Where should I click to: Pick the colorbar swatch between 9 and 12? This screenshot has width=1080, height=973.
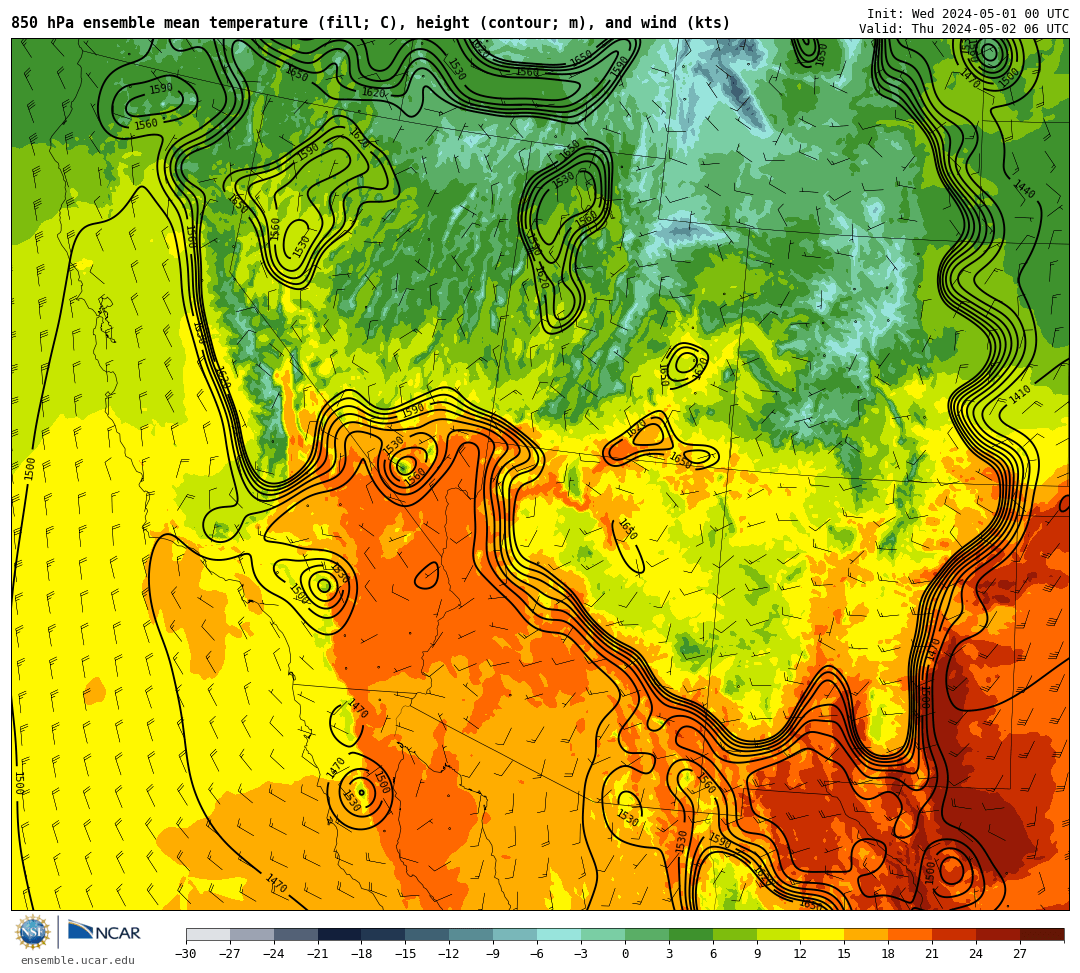[x=779, y=934]
